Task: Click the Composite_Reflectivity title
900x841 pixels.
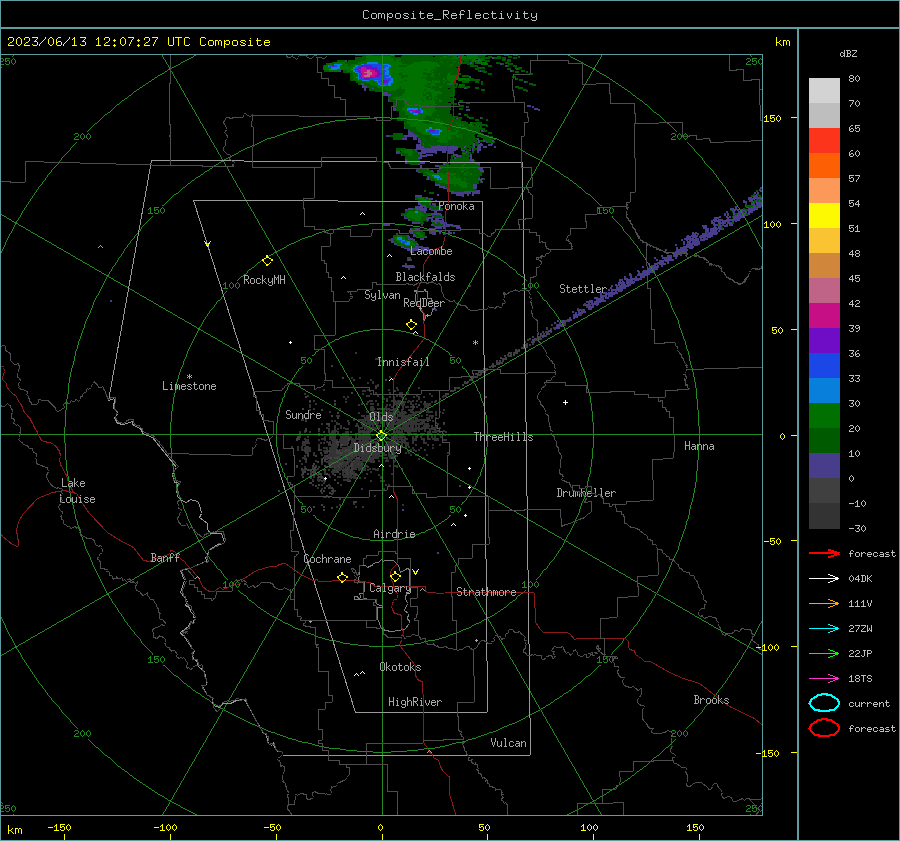Action: coord(450,15)
